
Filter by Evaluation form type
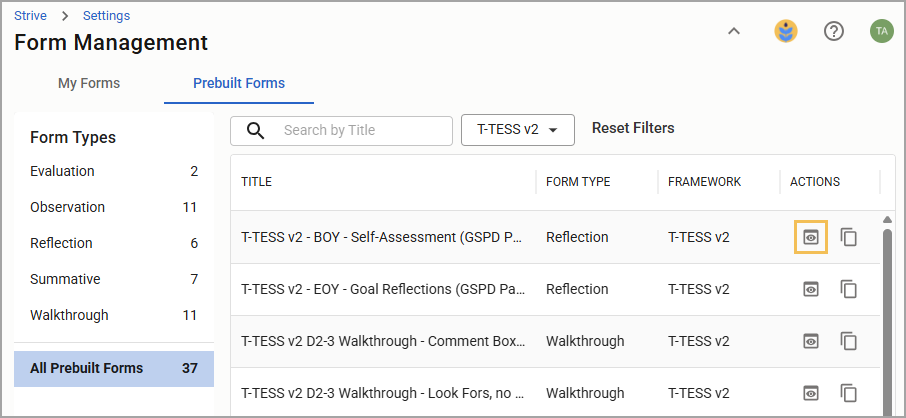[114, 171]
